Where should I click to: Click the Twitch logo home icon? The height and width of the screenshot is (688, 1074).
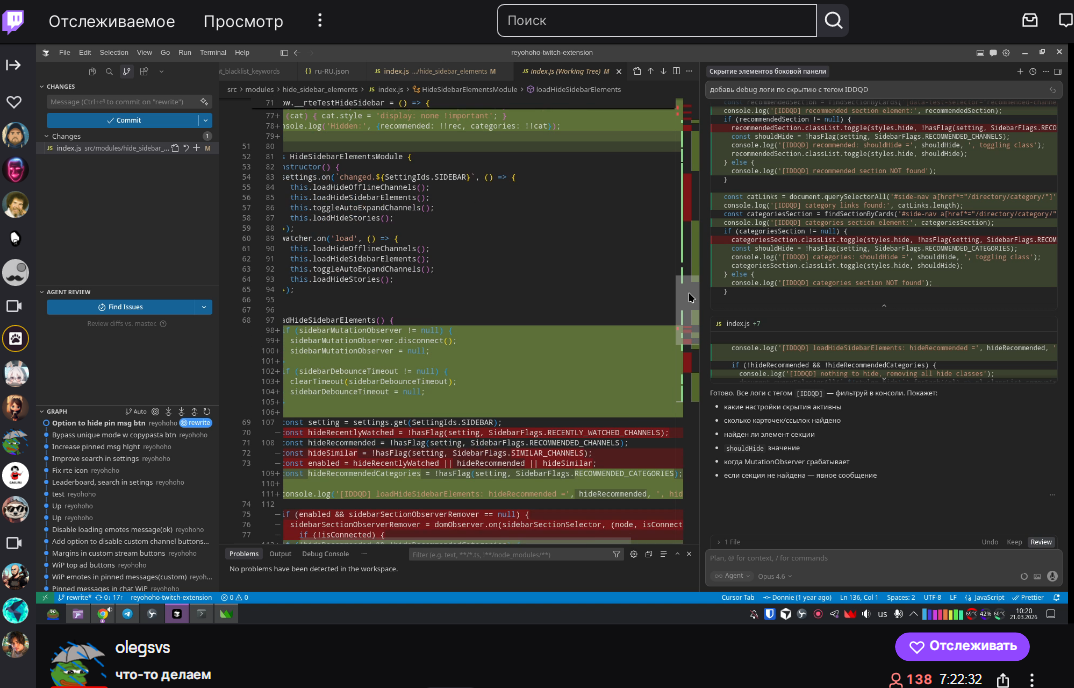(15, 21)
